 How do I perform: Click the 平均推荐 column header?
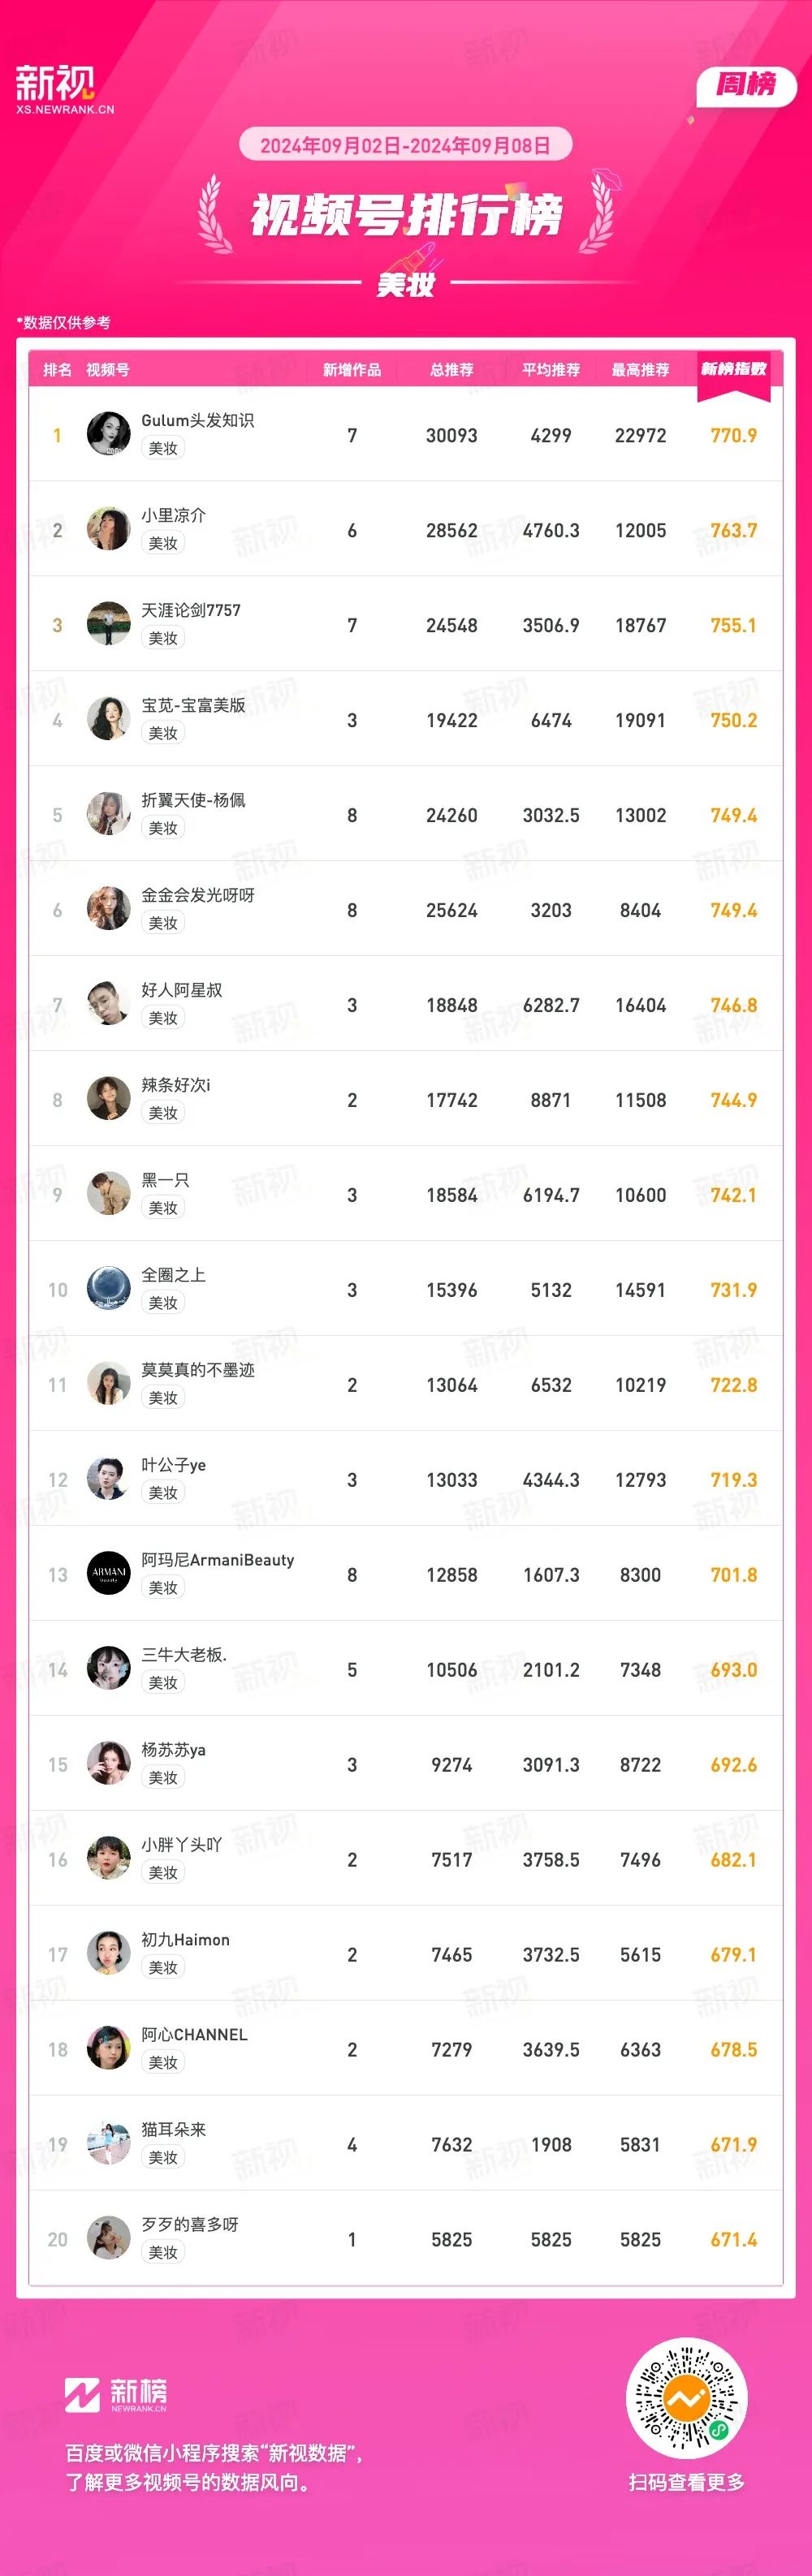551,370
